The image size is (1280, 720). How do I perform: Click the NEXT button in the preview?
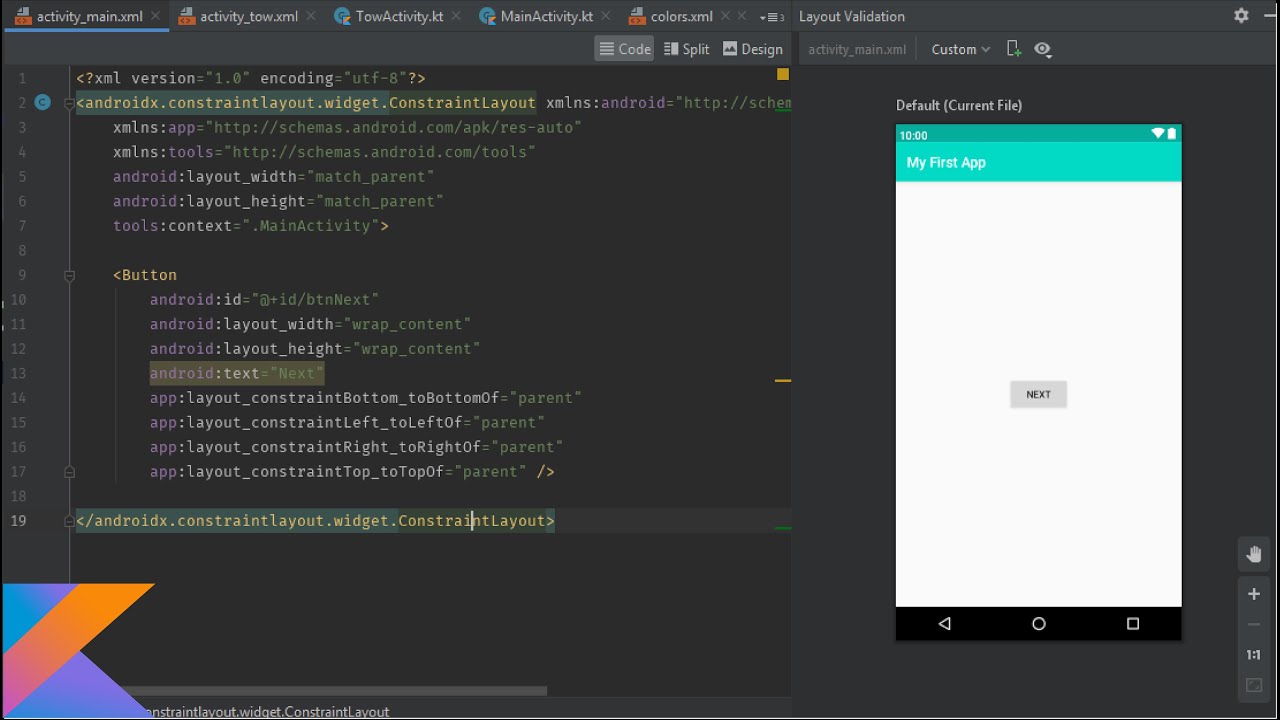point(1038,394)
